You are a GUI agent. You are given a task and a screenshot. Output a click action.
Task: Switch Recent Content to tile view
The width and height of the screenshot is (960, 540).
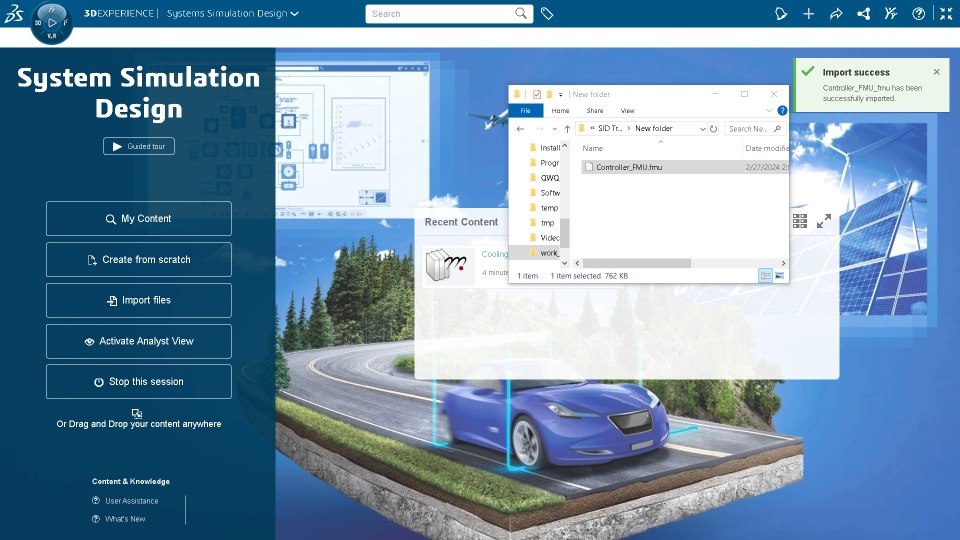tap(800, 221)
